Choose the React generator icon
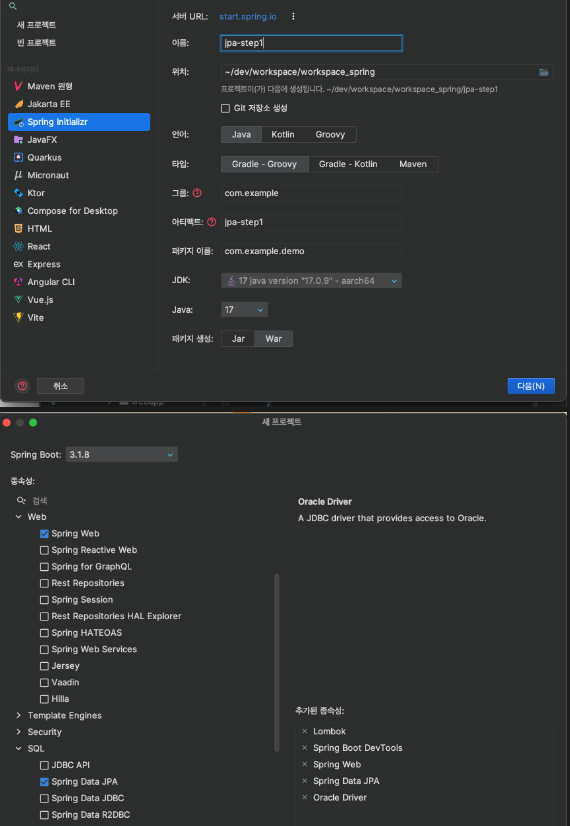The width and height of the screenshot is (570, 826). coord(18,247)
